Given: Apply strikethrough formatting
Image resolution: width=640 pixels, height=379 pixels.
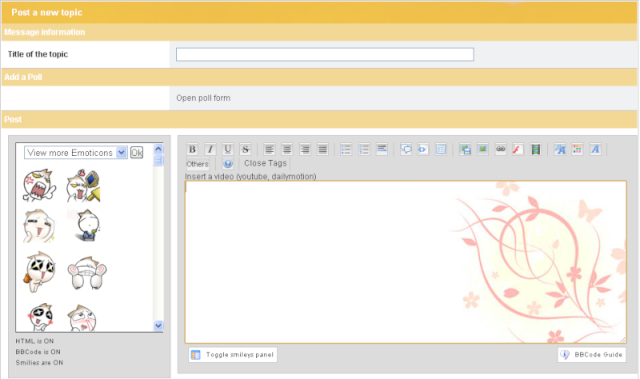Looking at the screenshot, I should (245, 149).
